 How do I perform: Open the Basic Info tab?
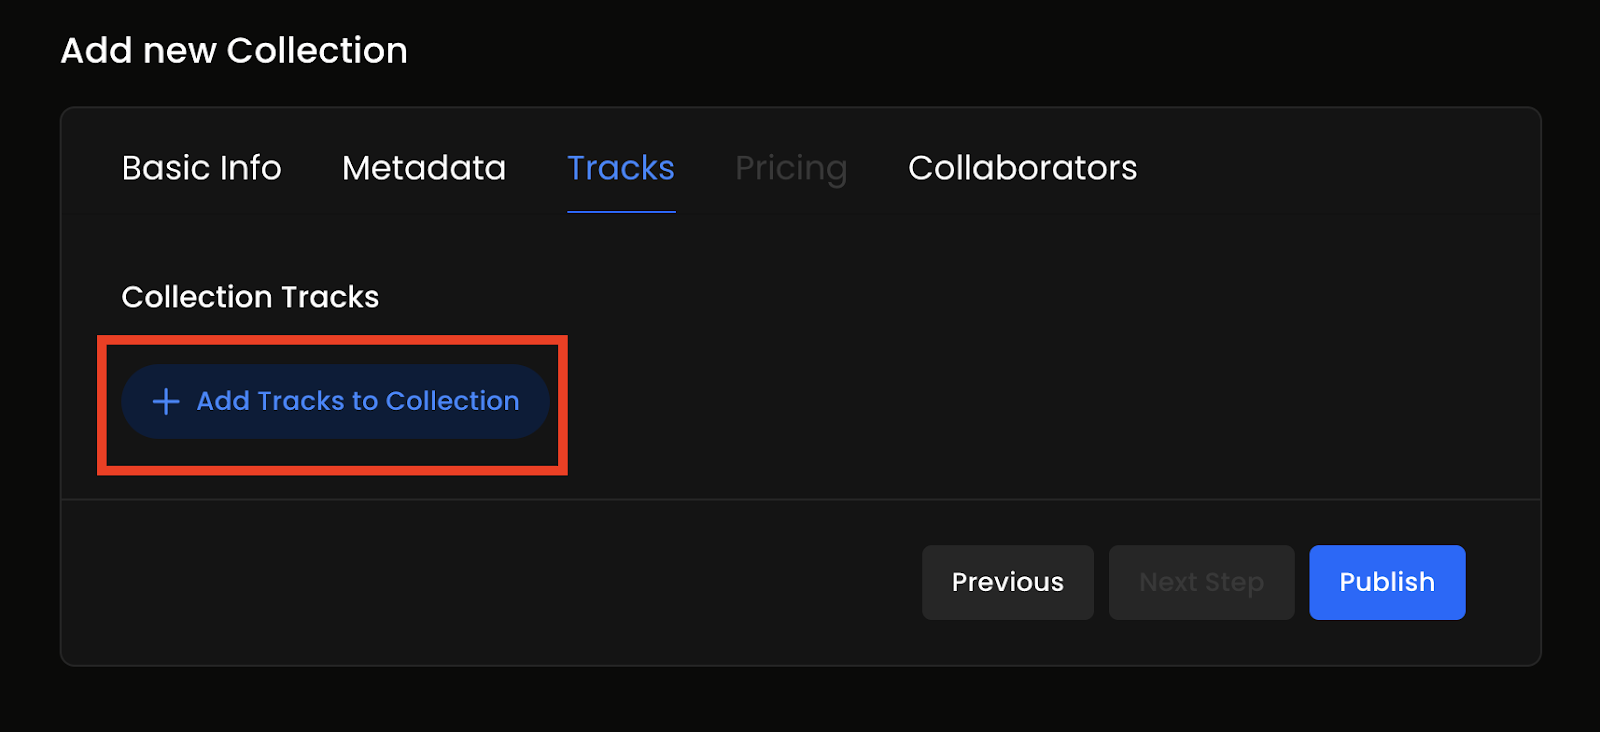point(201,168)
